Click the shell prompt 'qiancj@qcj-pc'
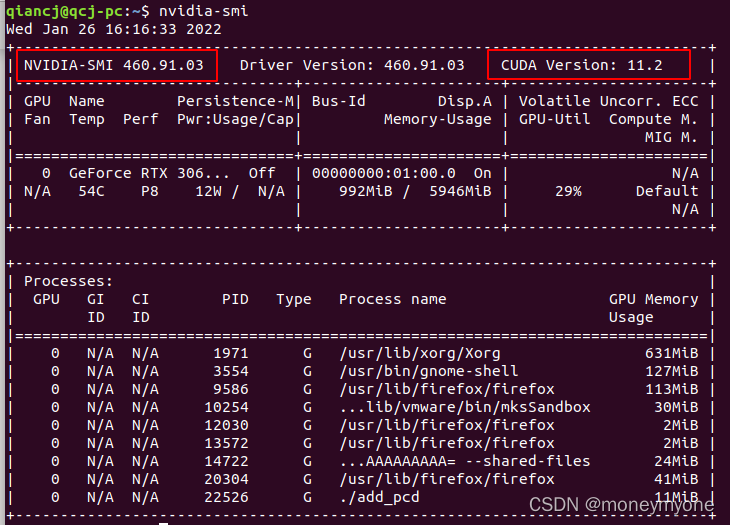730x525 pixels. tap(64, 11)
